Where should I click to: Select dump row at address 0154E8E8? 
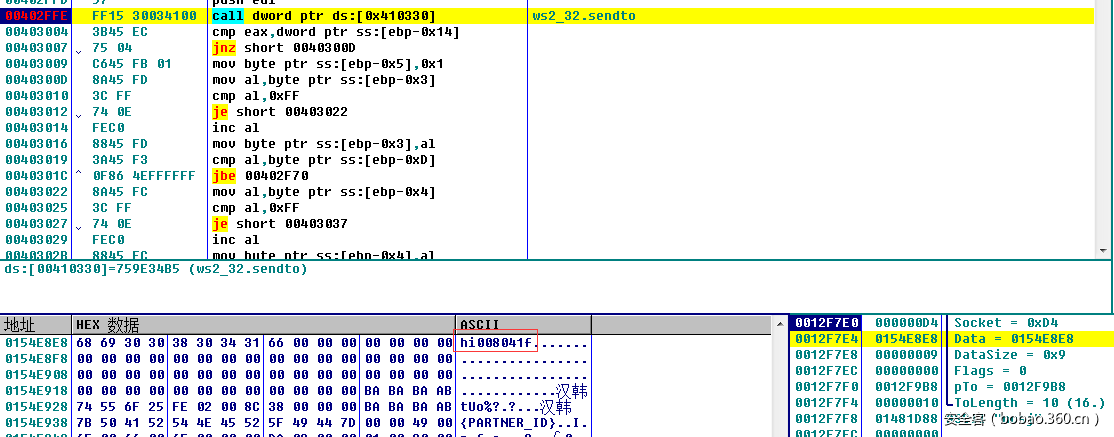(36, 343)
